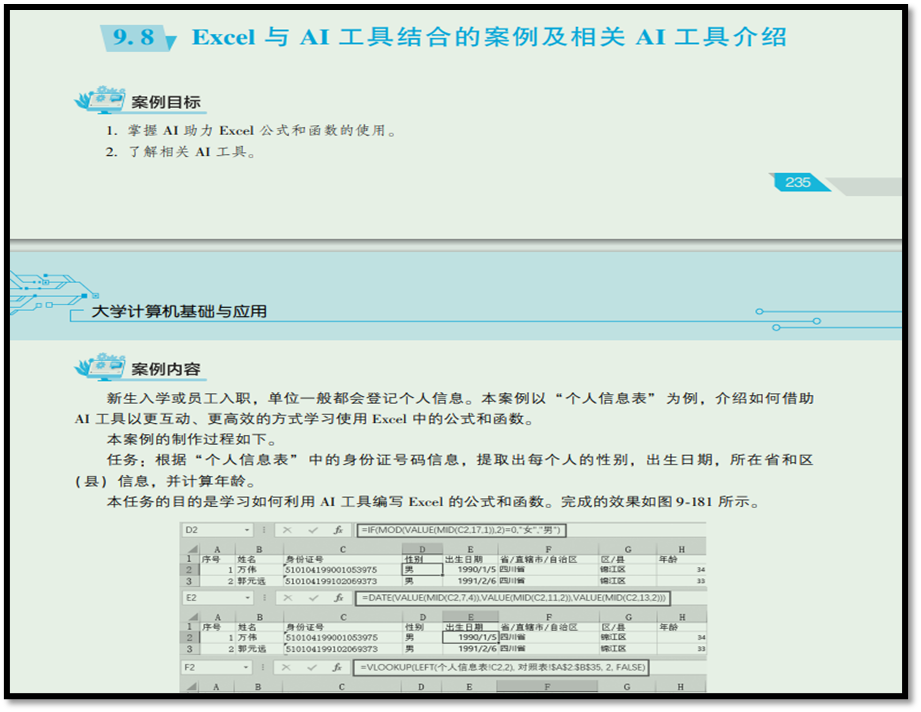
Task: Select column A header in the VLOOKUP formula sheet
Action: point(216,686)
